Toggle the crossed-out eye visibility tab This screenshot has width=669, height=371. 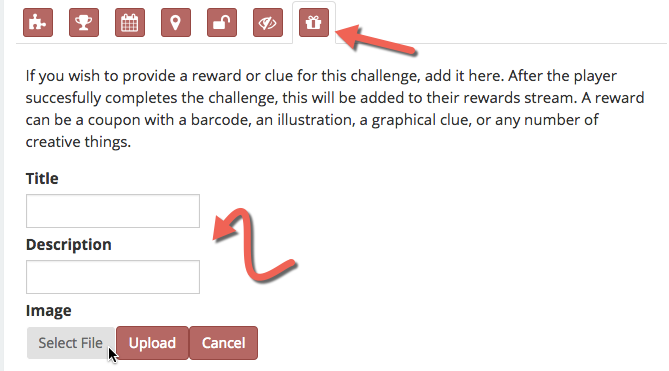(268, 23)
